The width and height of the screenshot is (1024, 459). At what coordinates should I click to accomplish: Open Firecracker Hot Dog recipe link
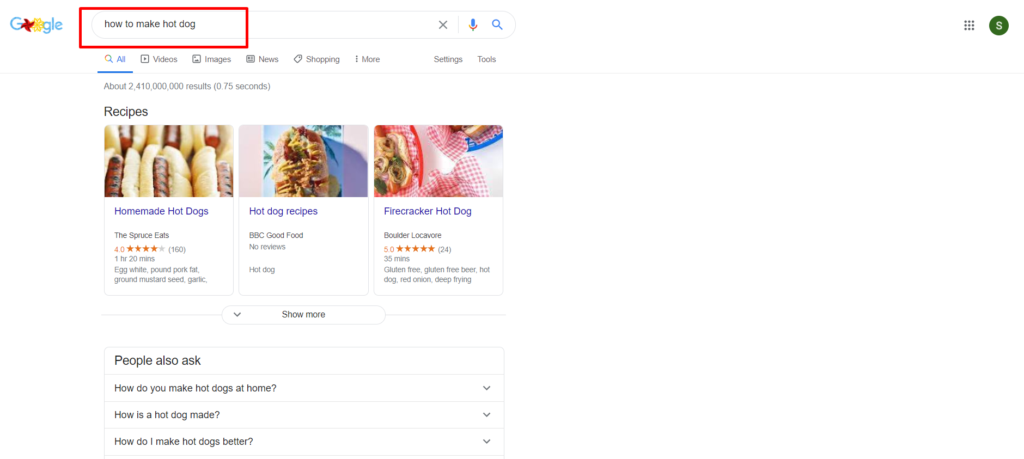pos(428,212)
